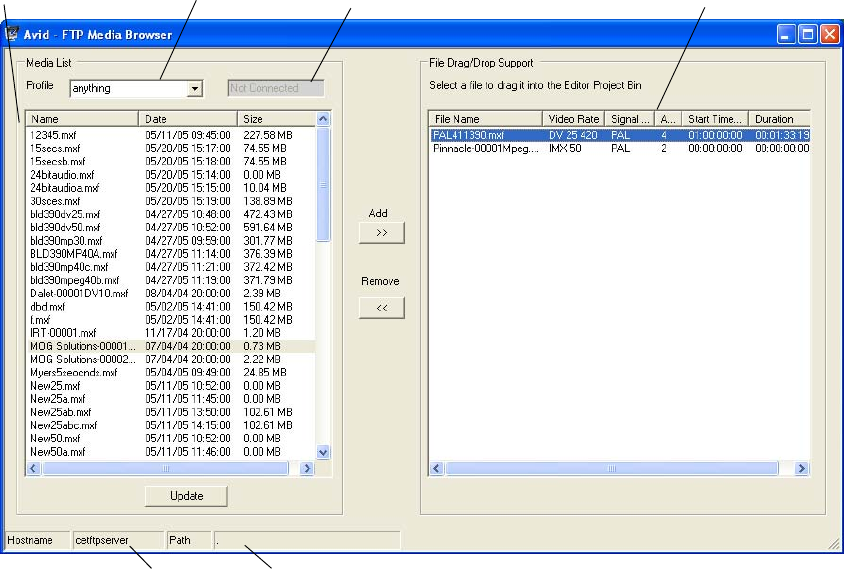Select 30sces.mxf file row
The image size is (844, 569).
point(171,201)
